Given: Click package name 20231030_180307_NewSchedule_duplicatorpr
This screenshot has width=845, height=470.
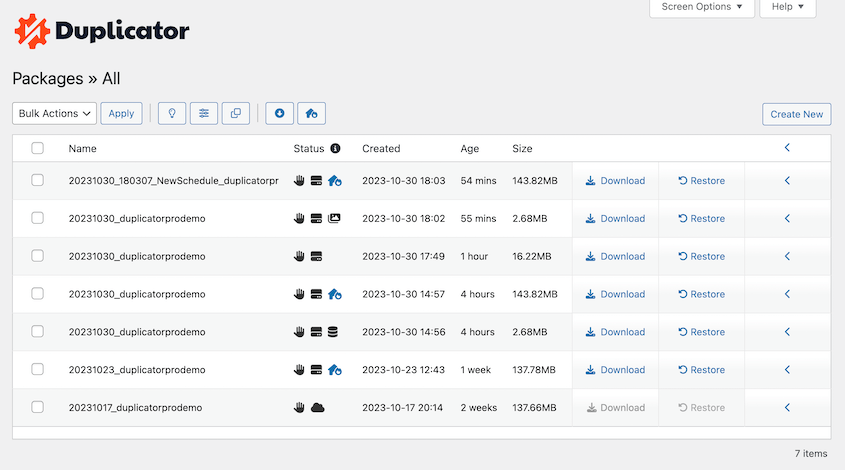Looking at the screenshot, I should pyautogui.click(x=174, y=181).
